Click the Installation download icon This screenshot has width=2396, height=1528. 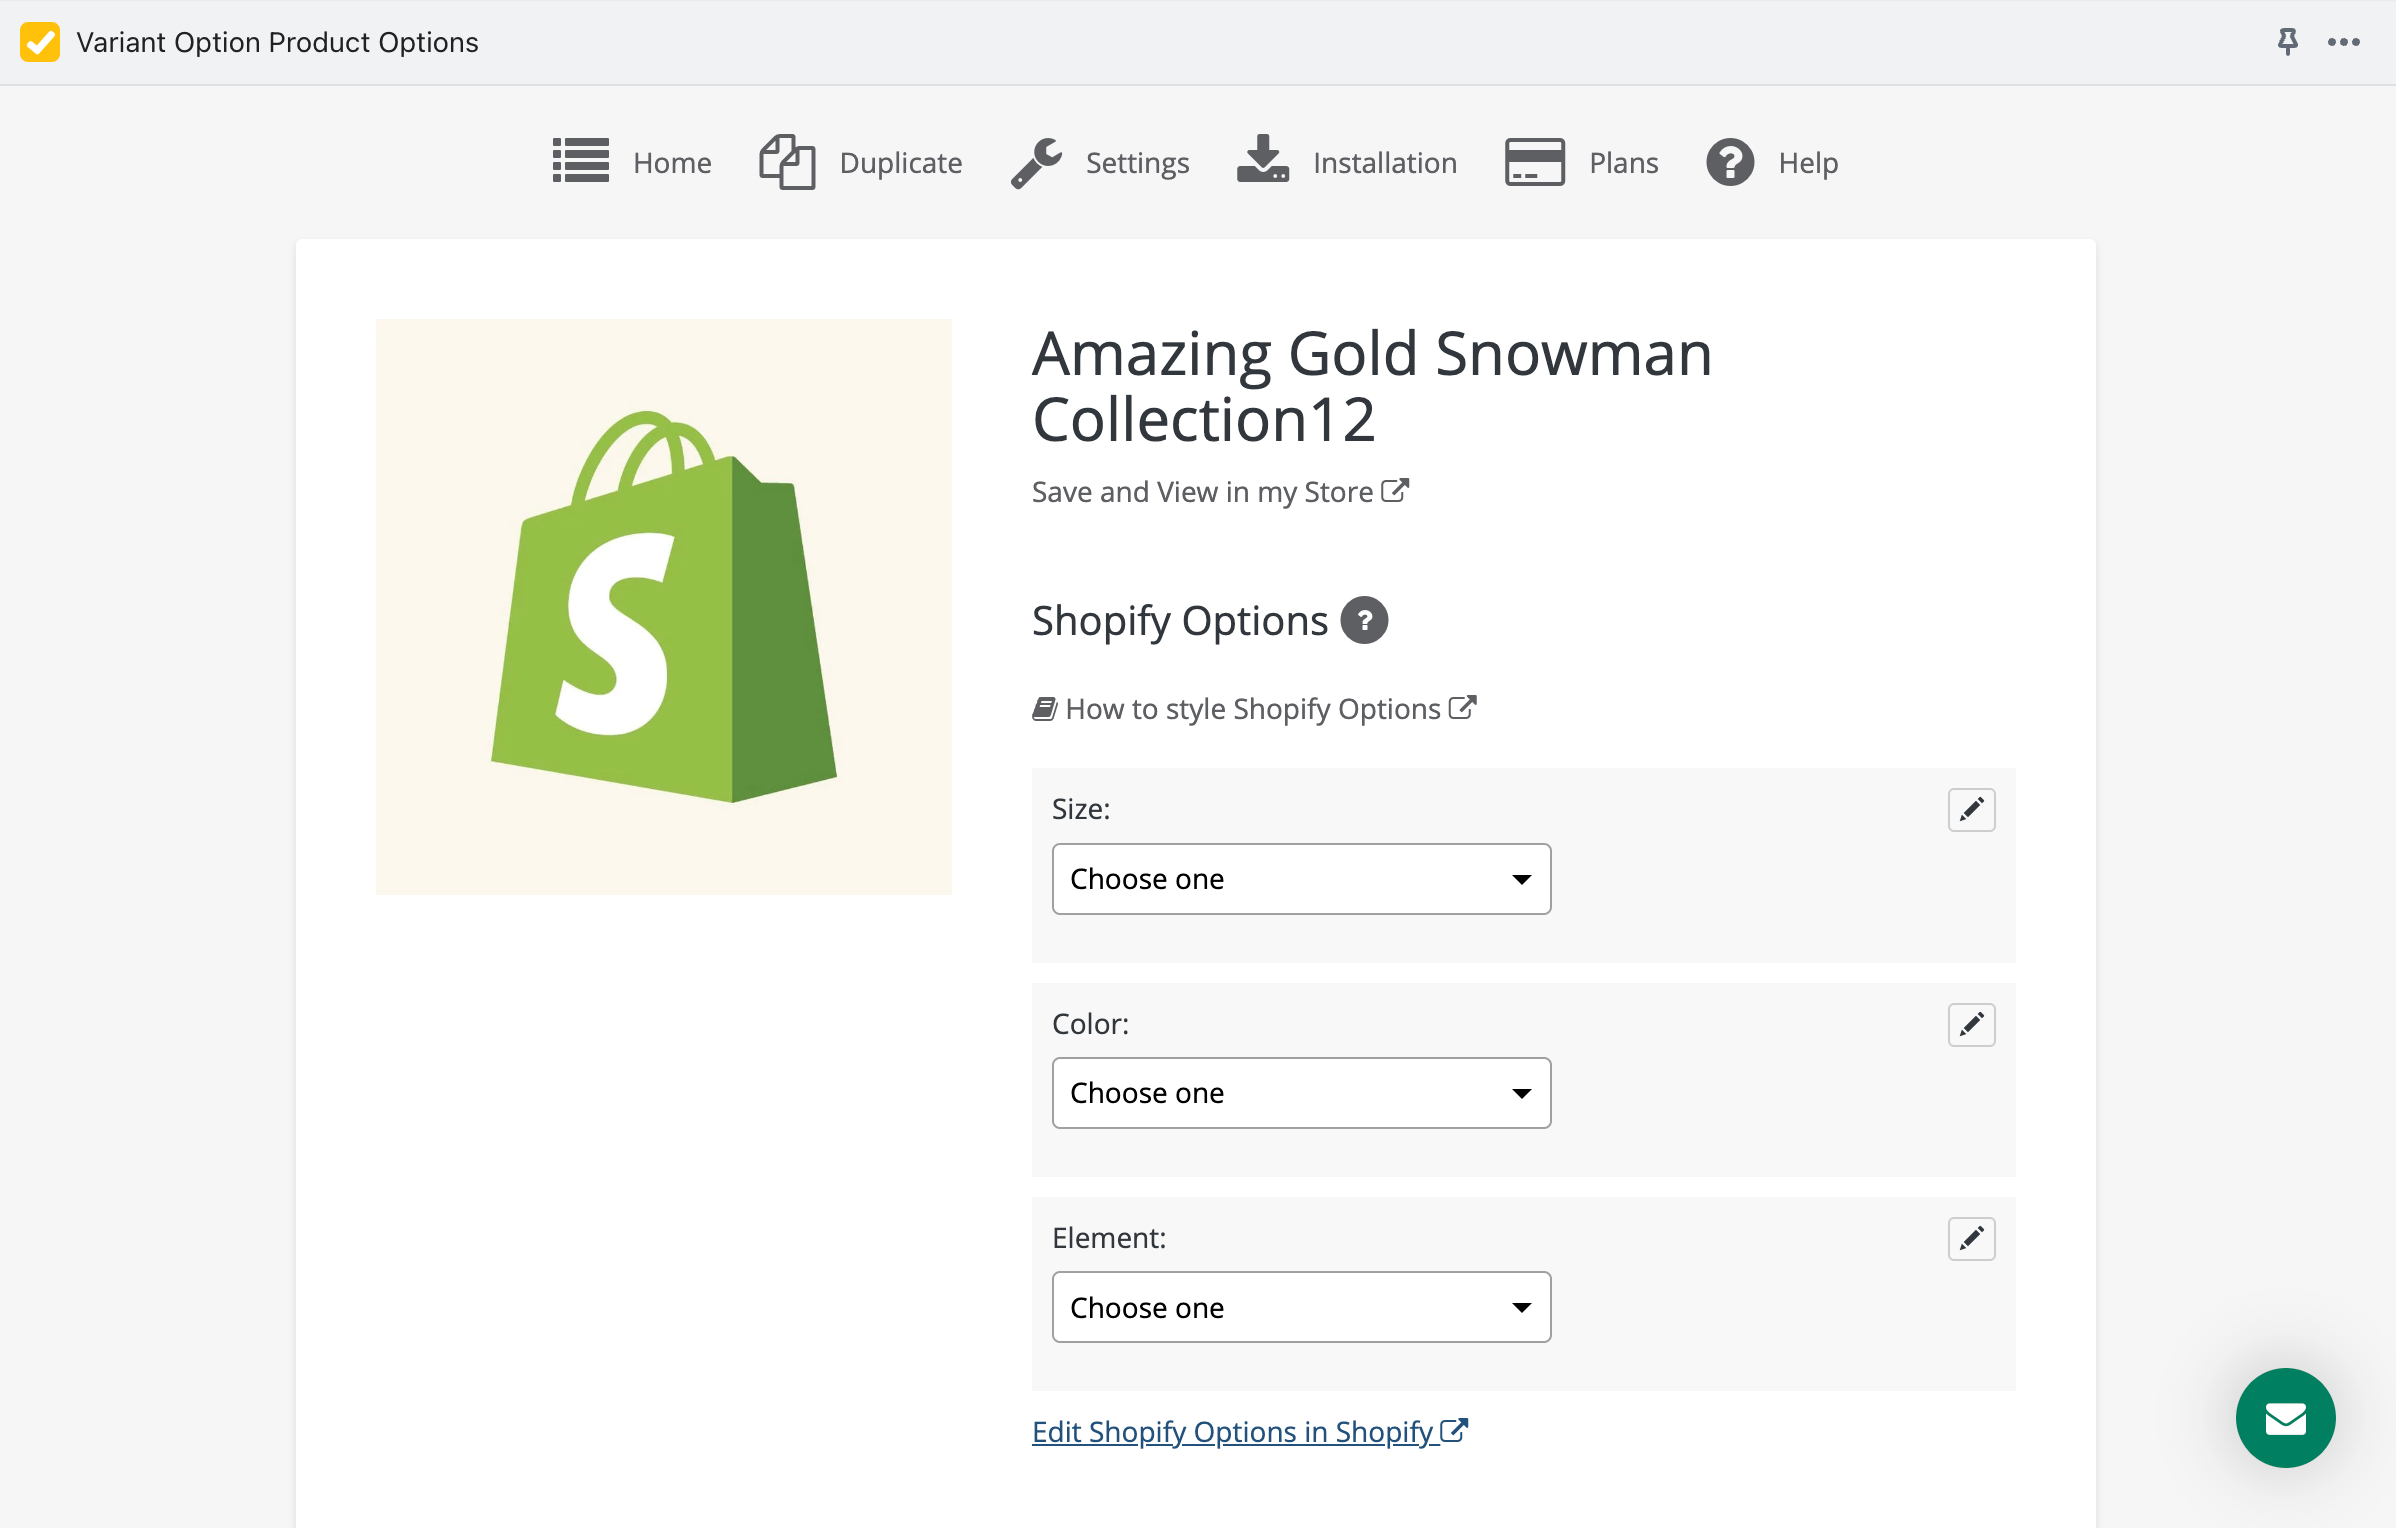[x=1263, y=161]
